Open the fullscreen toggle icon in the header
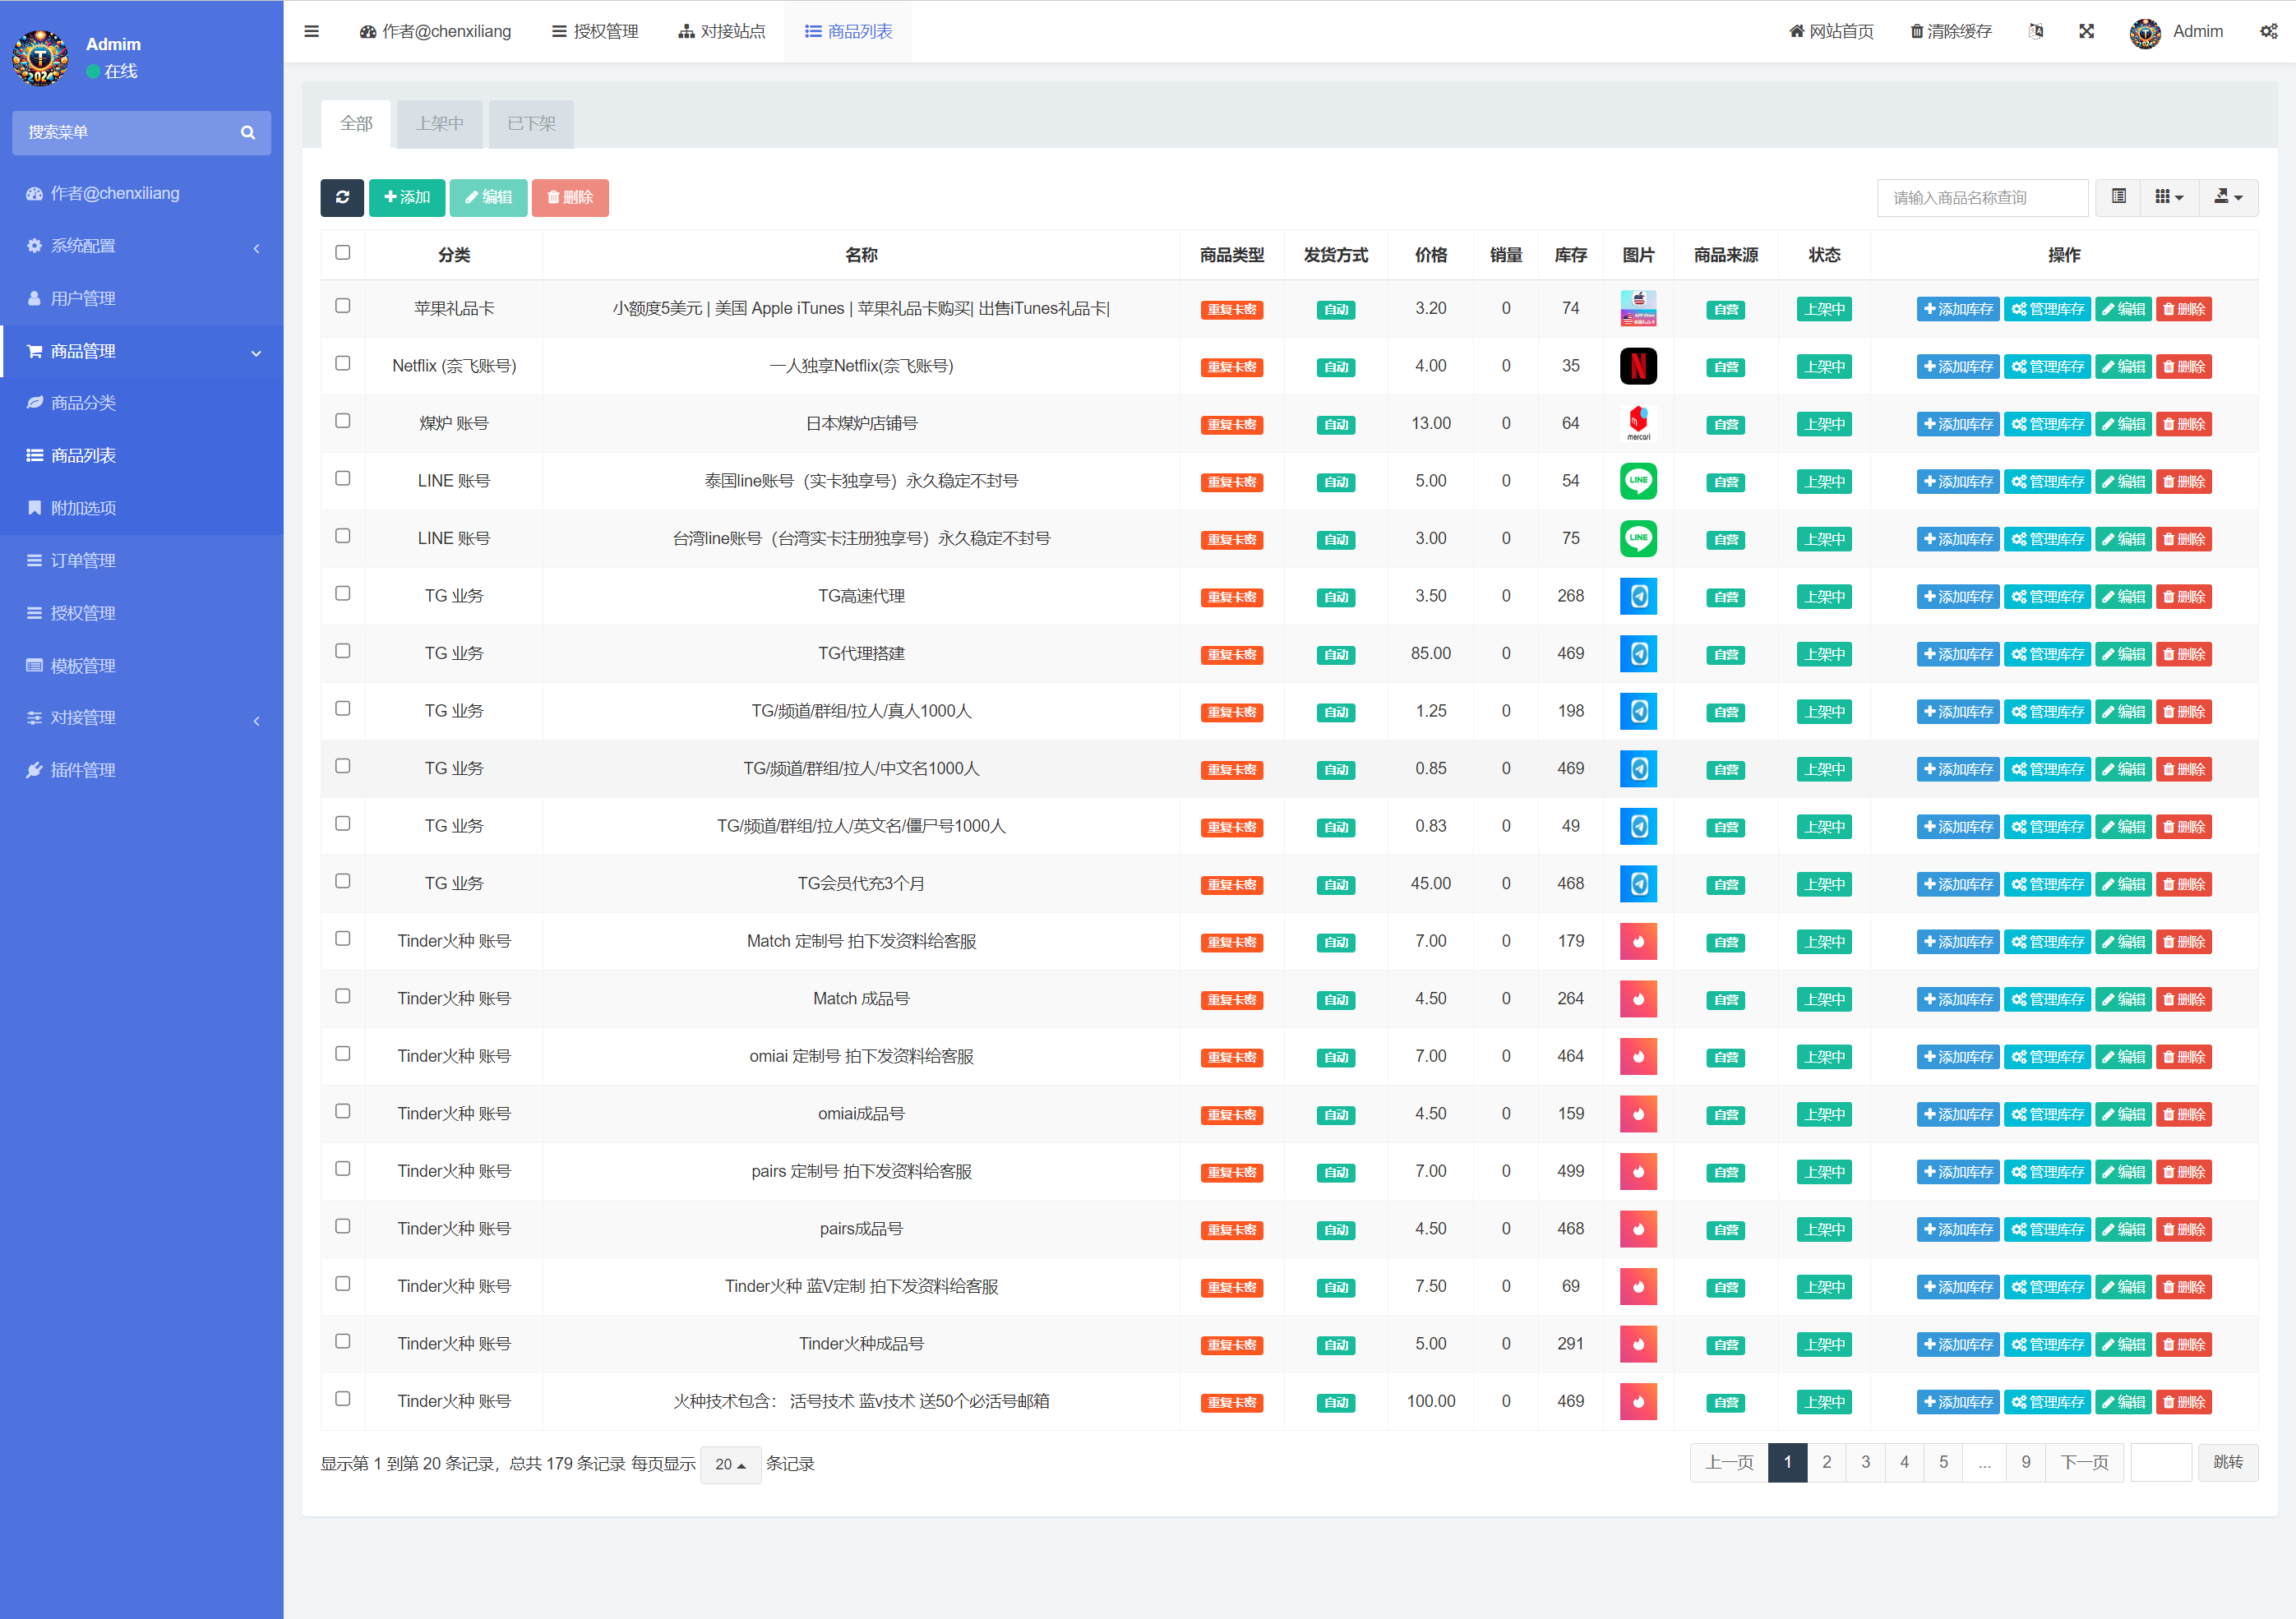 [x=2087, y=31]
